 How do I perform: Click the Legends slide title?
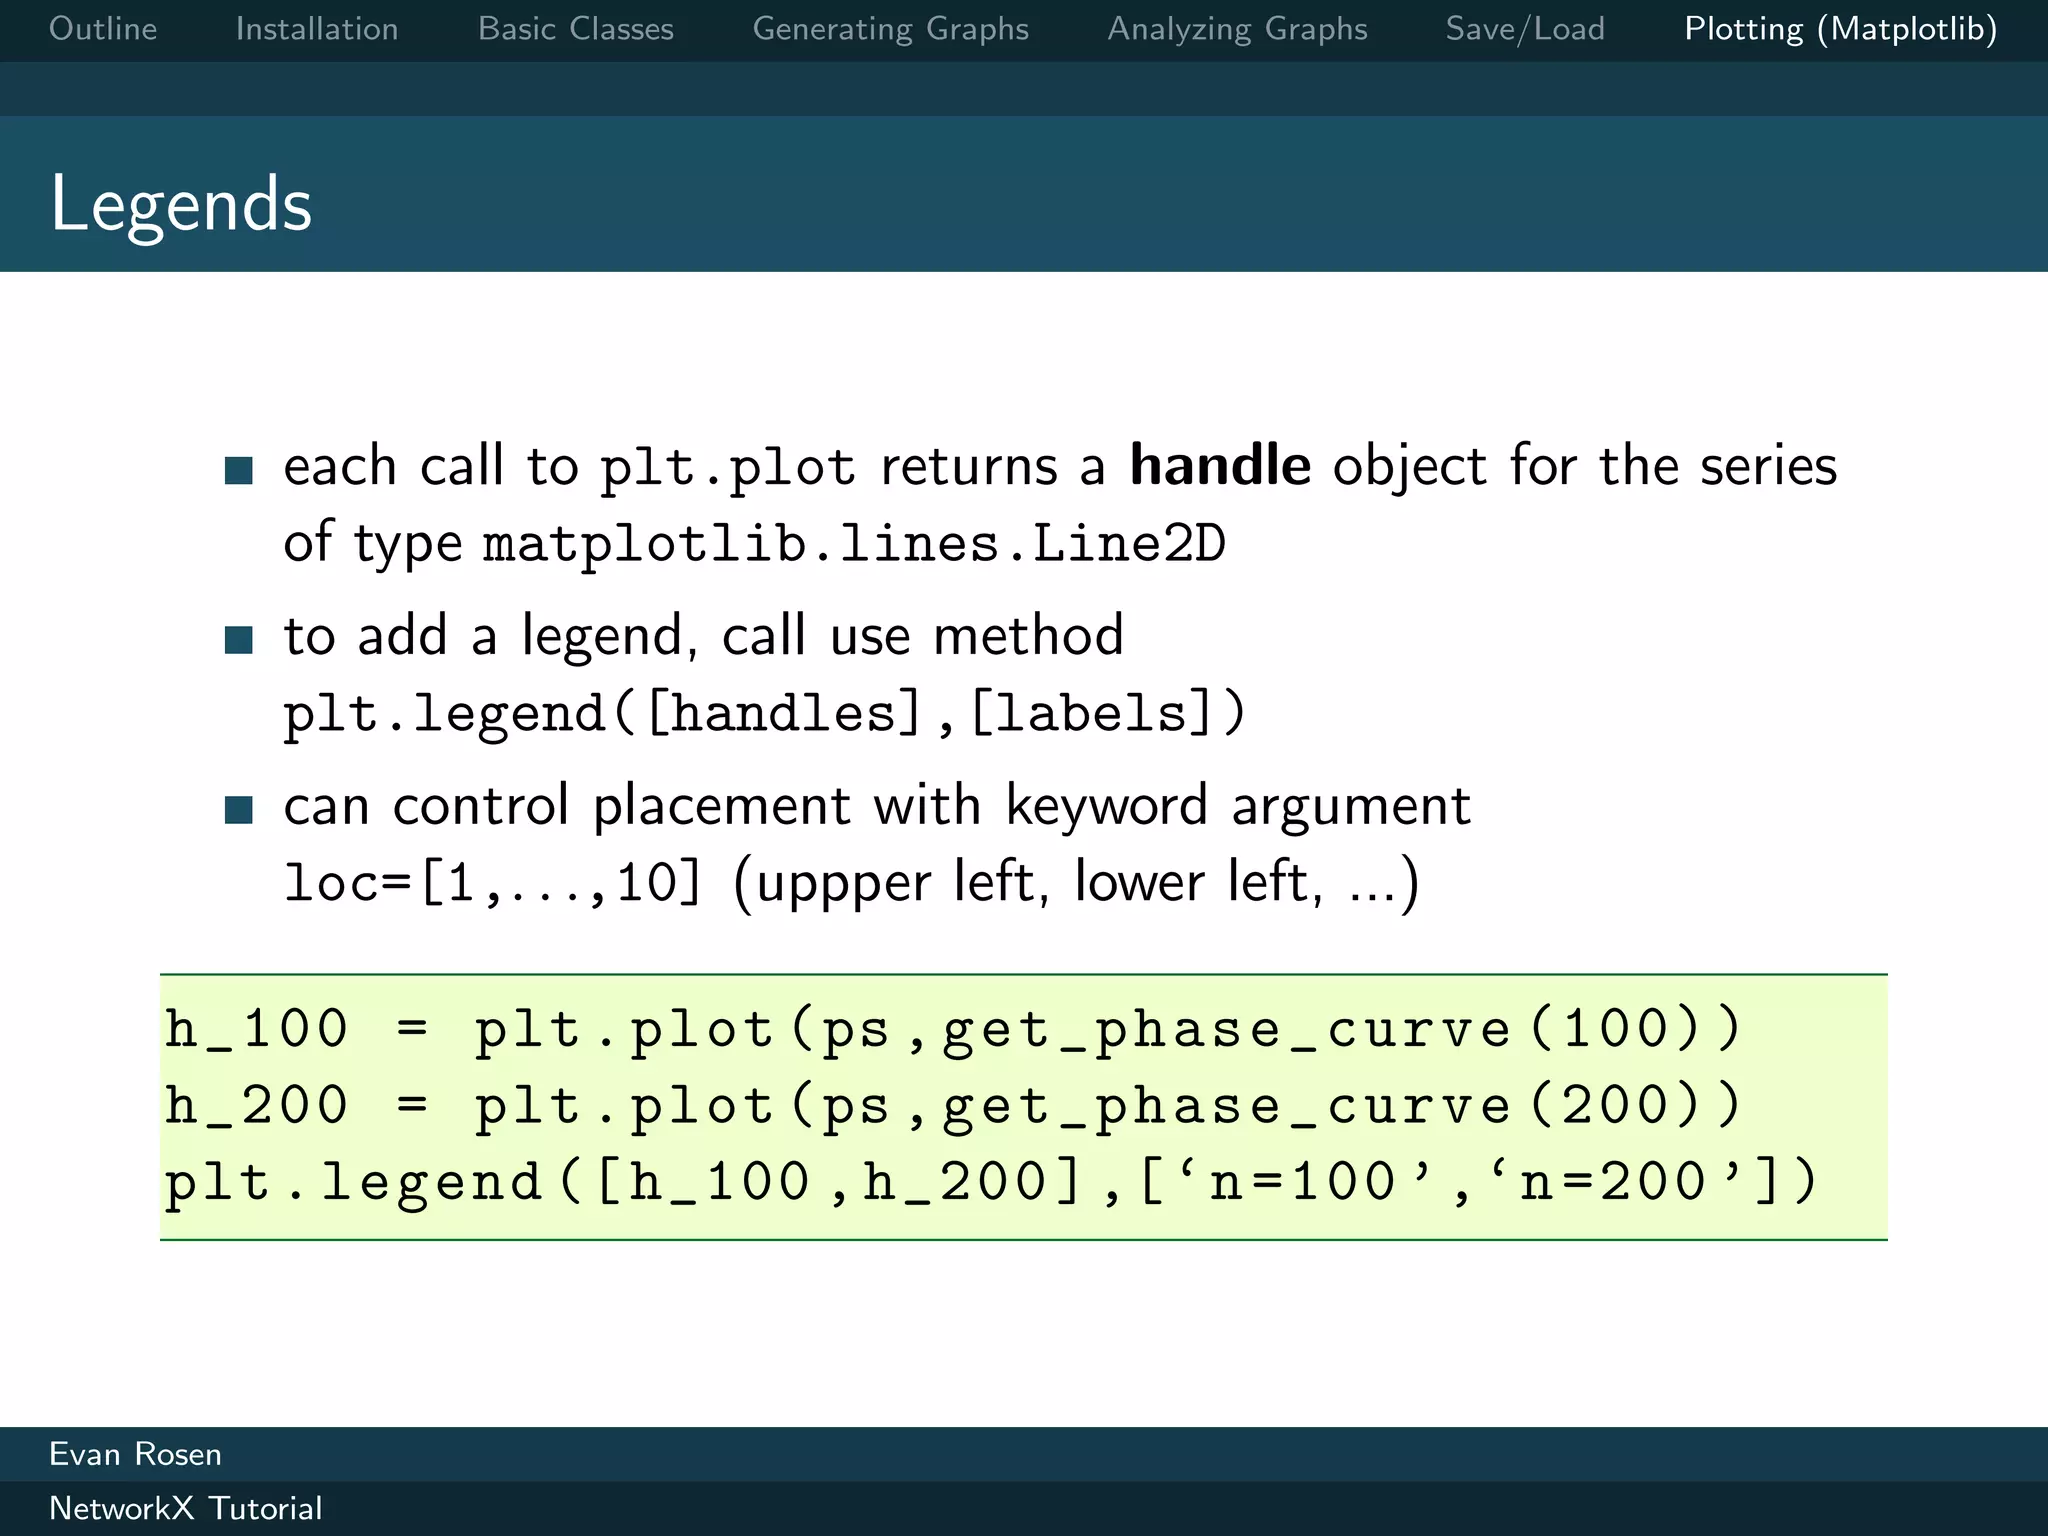coord(181,205)
